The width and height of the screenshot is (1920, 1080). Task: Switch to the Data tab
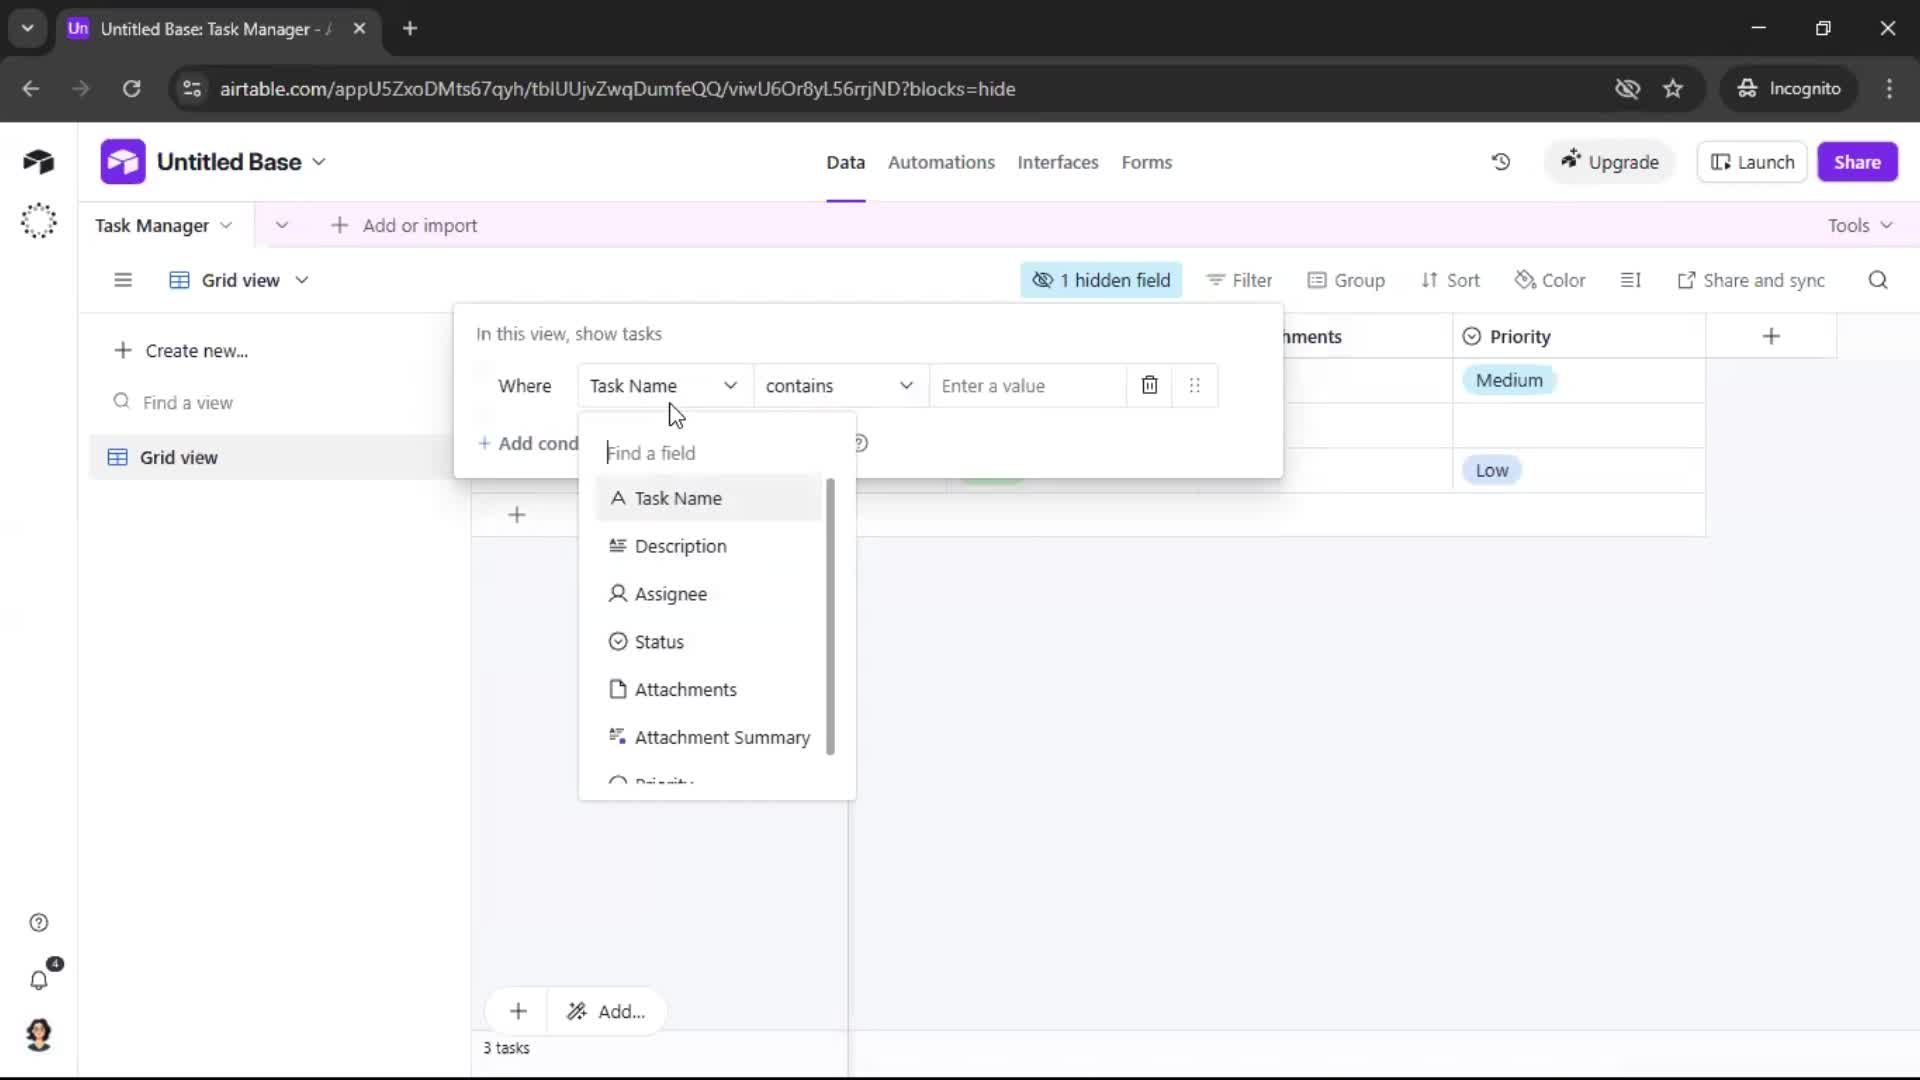845,162
